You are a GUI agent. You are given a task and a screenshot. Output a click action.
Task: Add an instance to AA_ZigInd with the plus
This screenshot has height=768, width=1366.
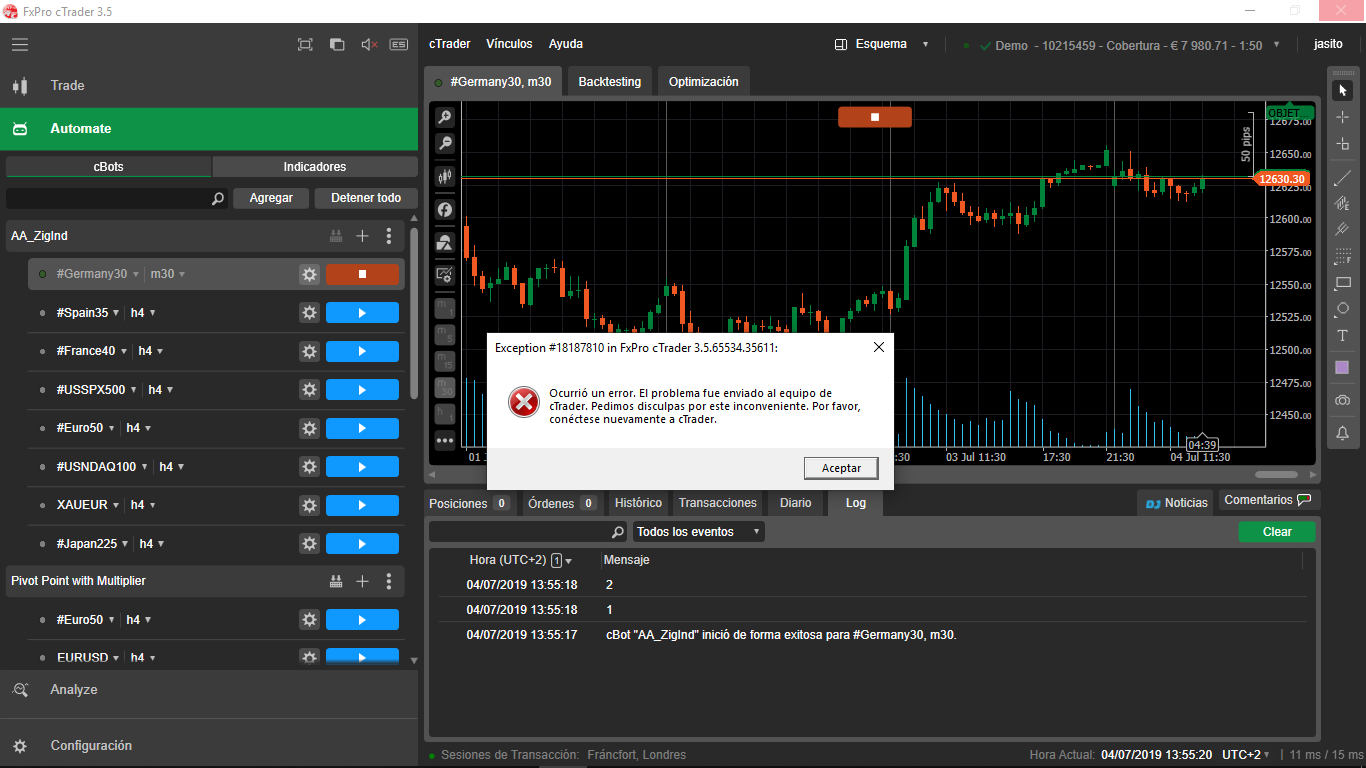(x=363, y=236)
